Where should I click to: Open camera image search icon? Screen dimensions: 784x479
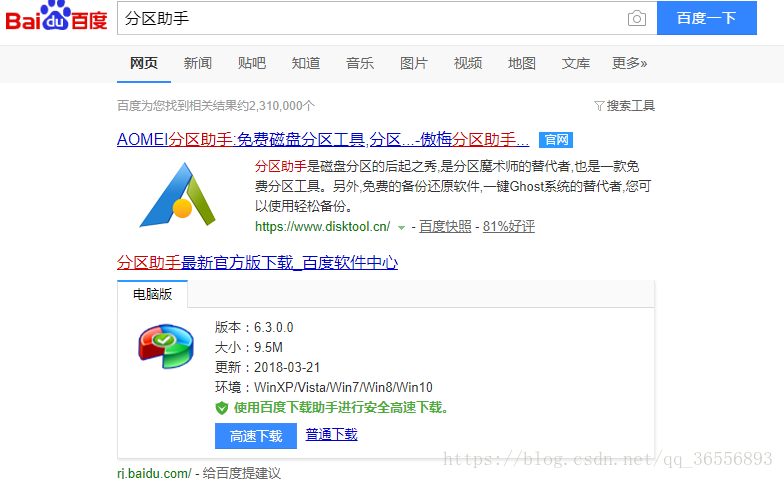pyautogui.click(x=636, y=18)
